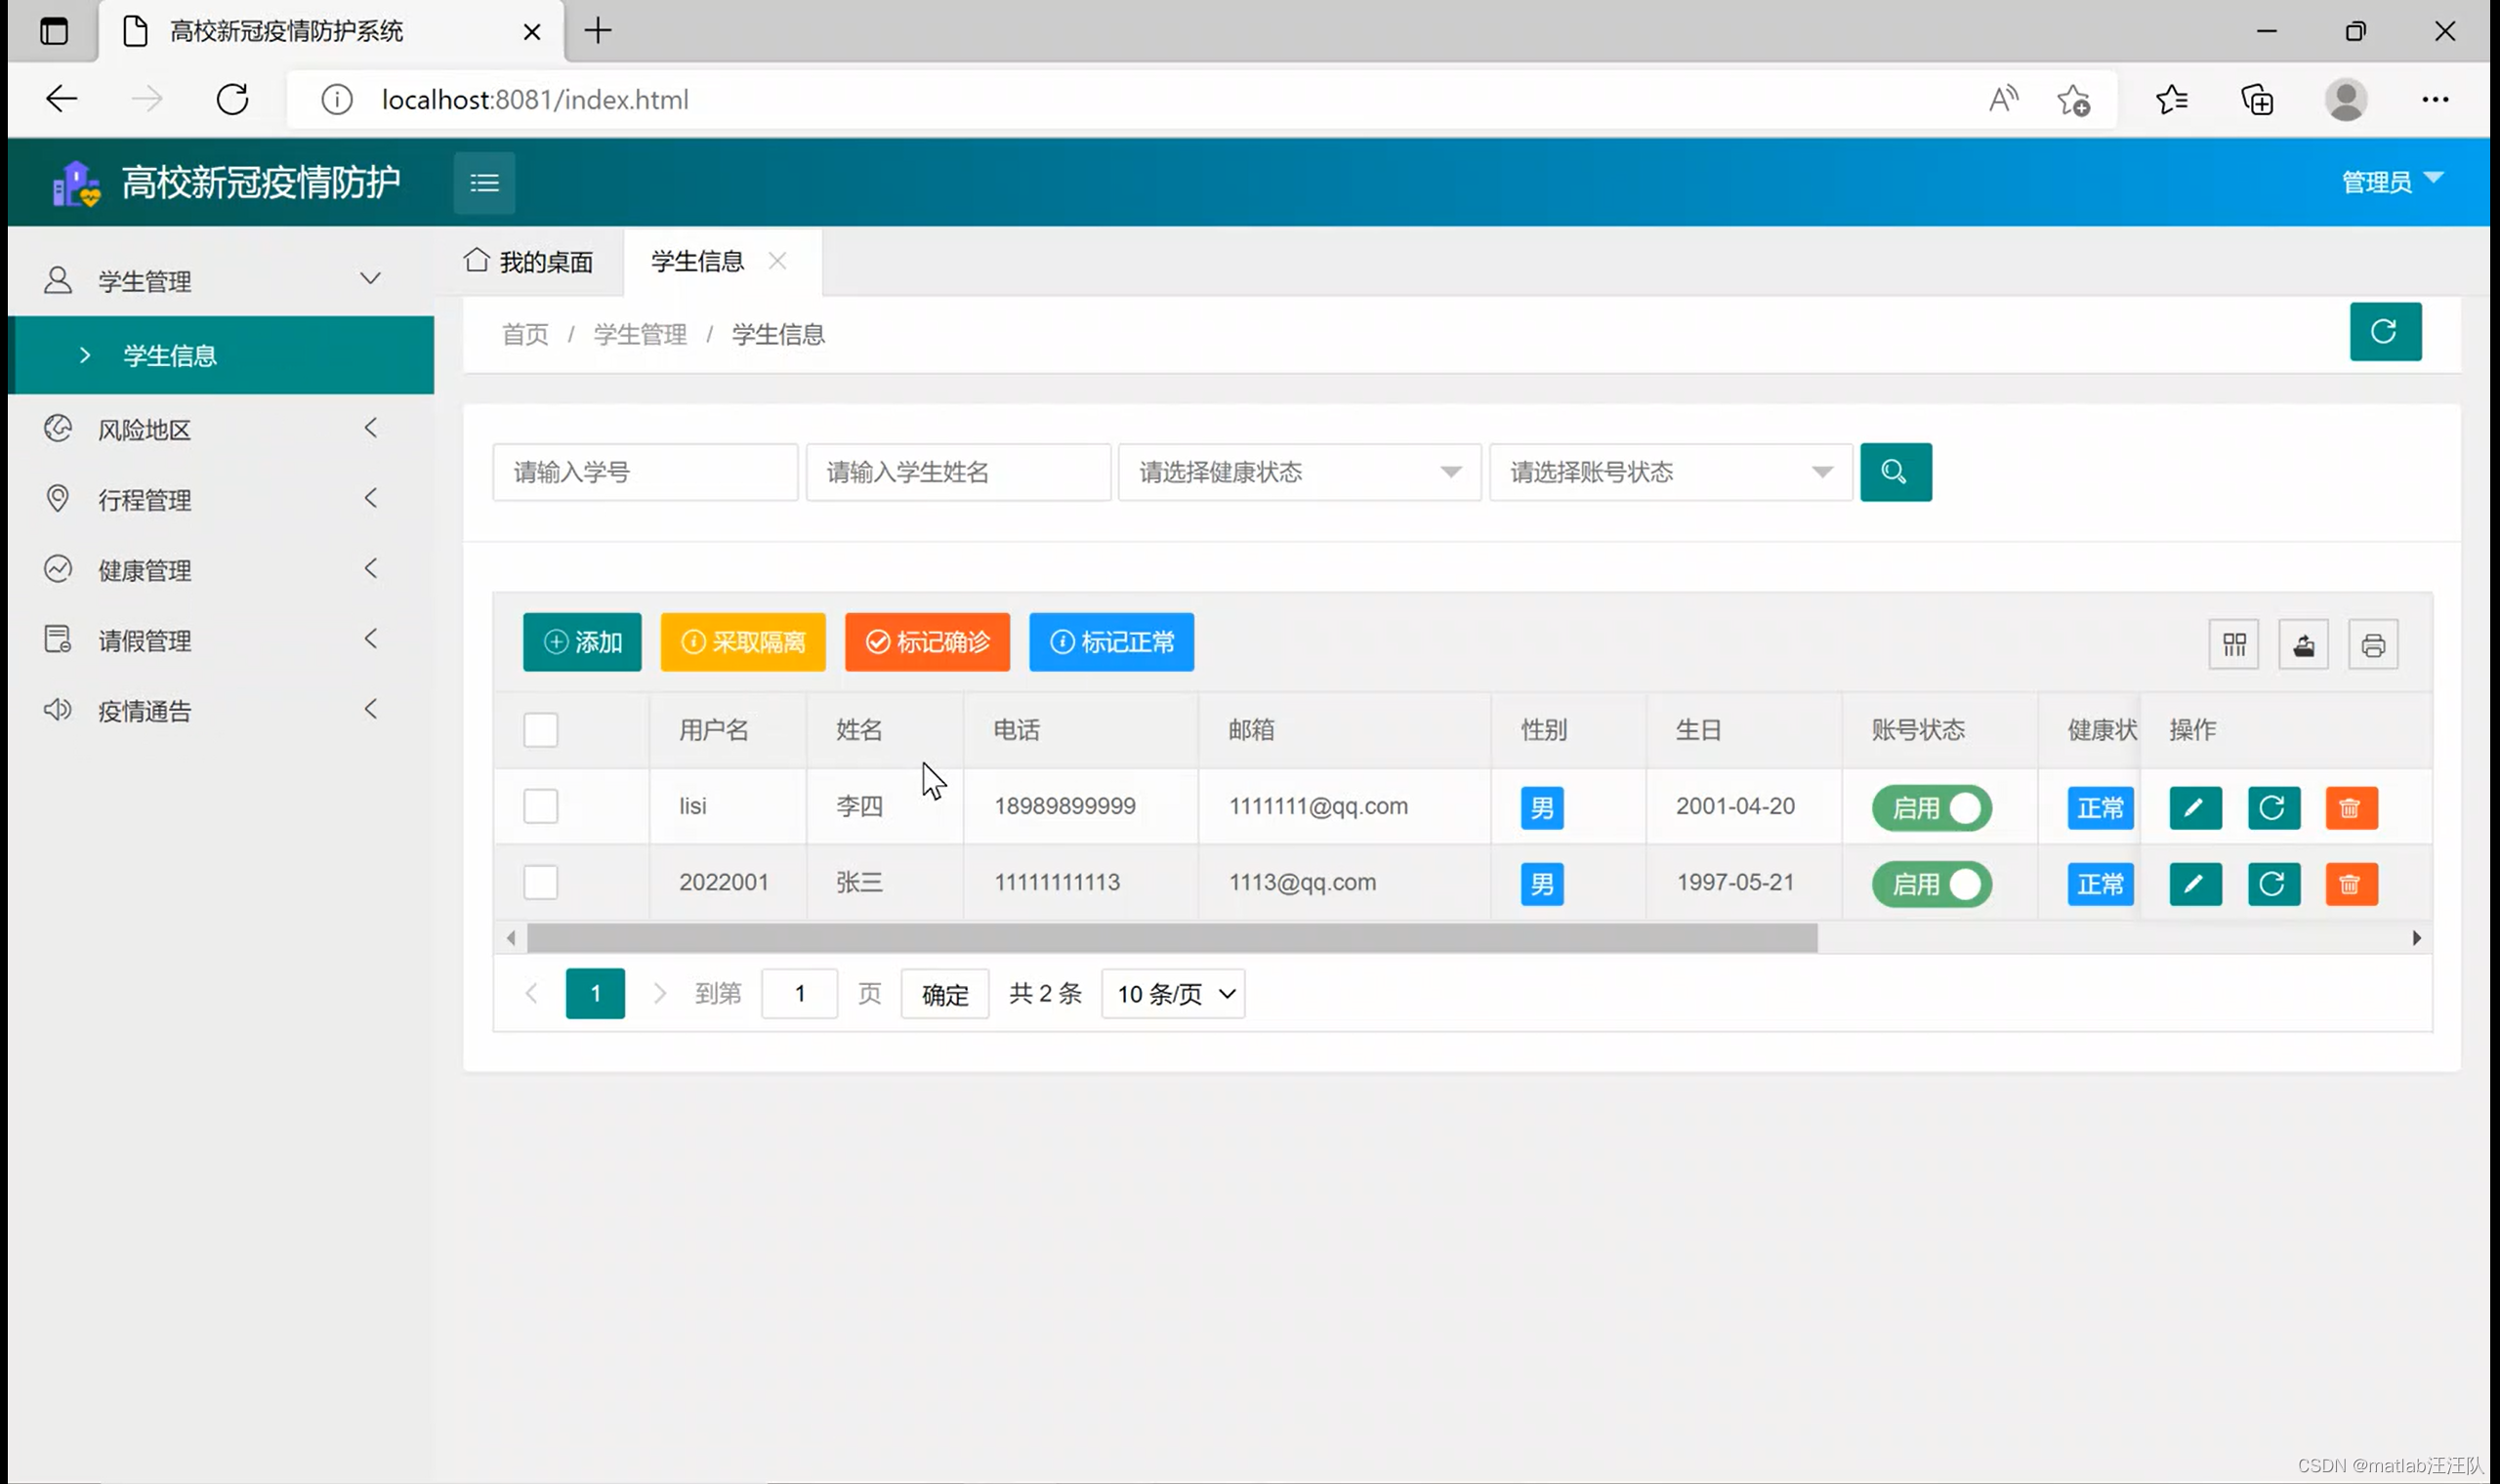Toggle the 启用 account switch for 李四
This screenshot has width=2500, height=1484.
coord(1931,808)
